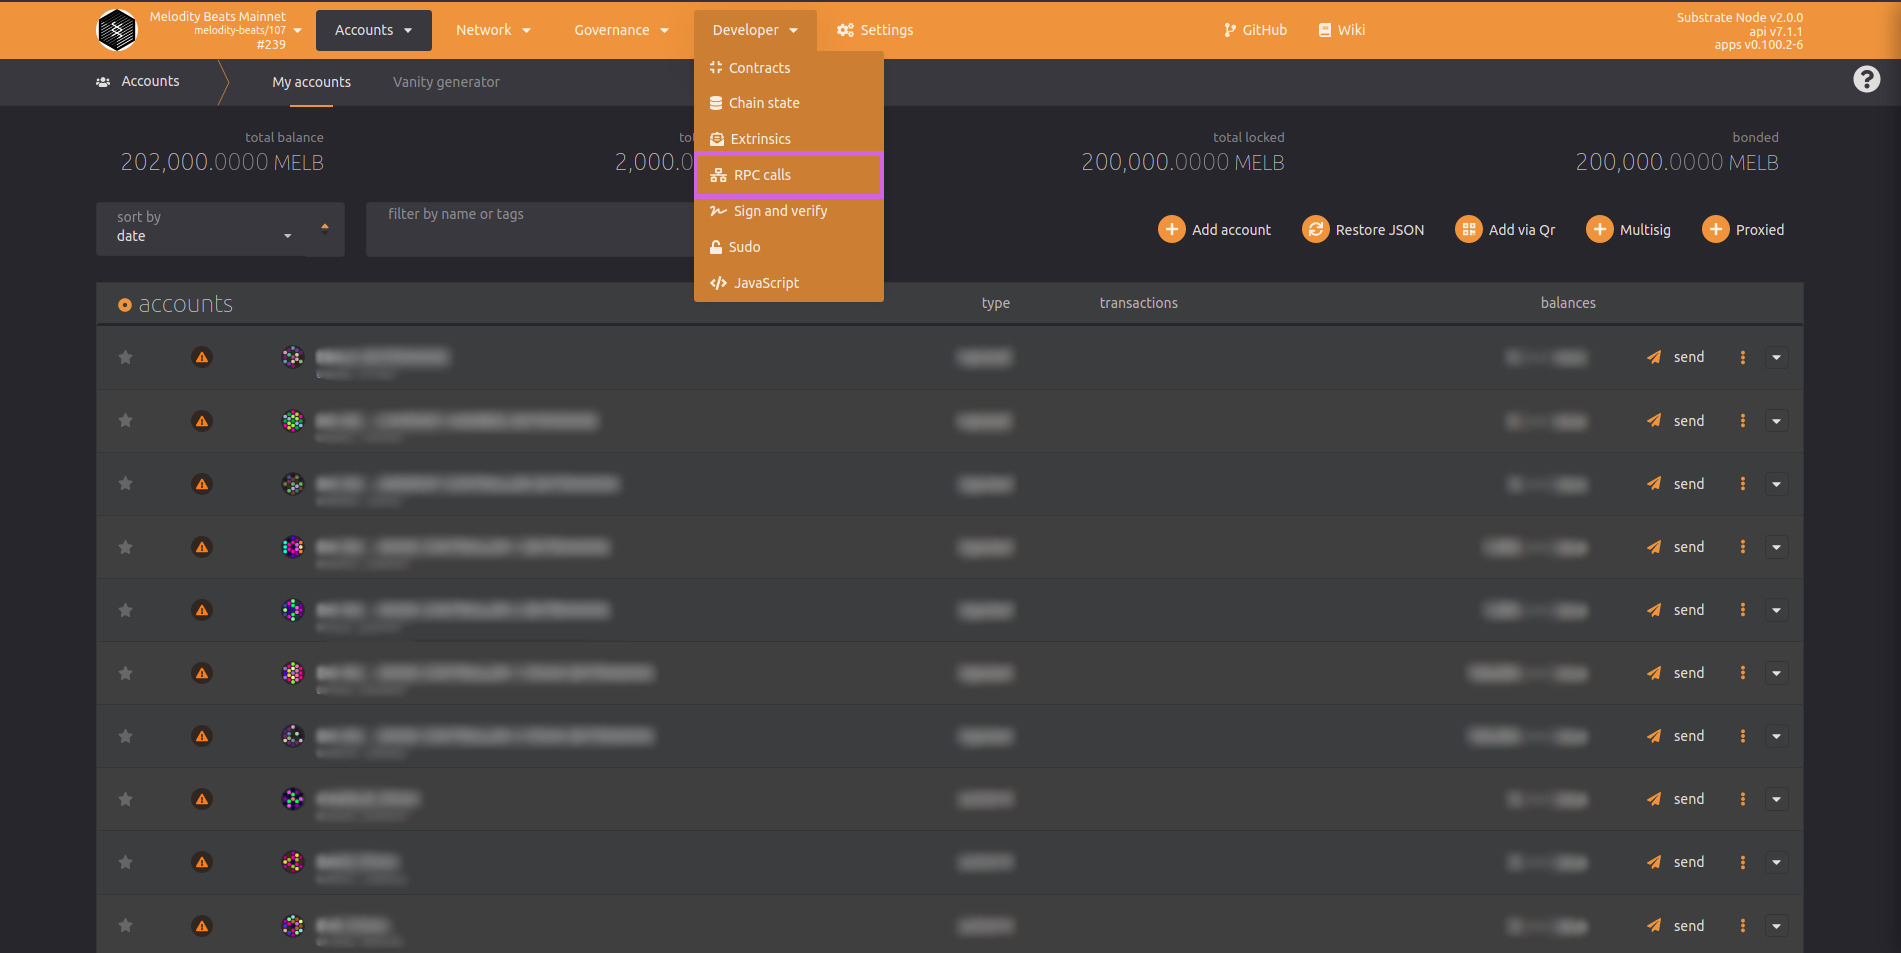
Task: Click warning icon on first account row
Action: point(202,357)
